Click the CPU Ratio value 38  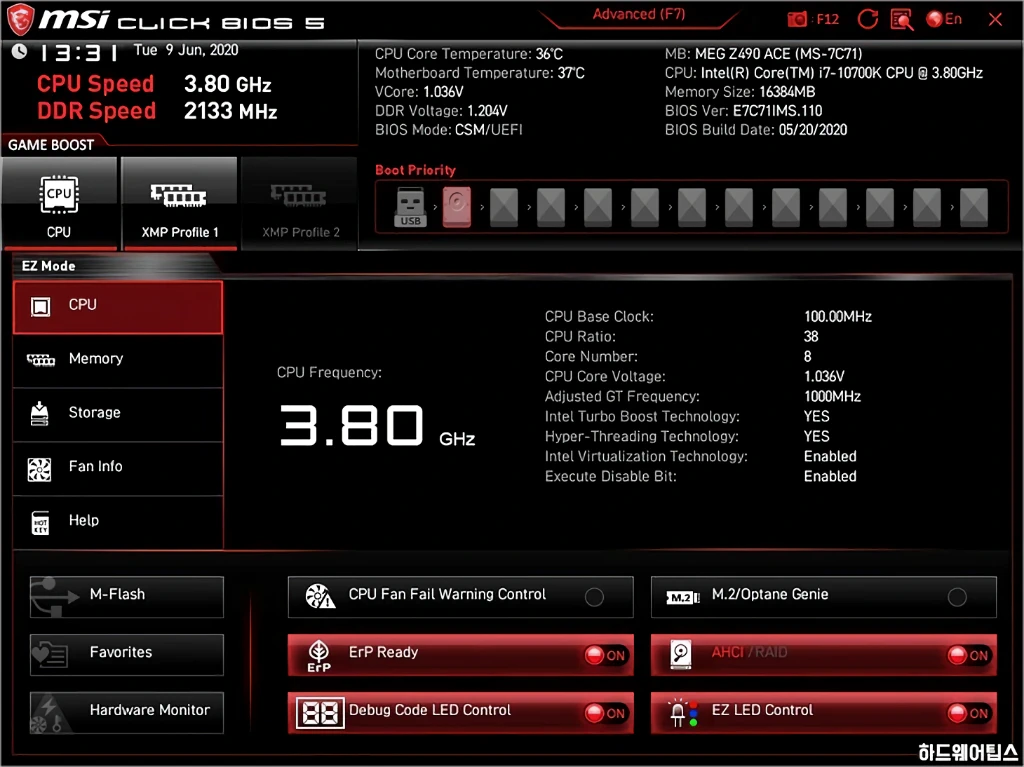click(811, 336)
